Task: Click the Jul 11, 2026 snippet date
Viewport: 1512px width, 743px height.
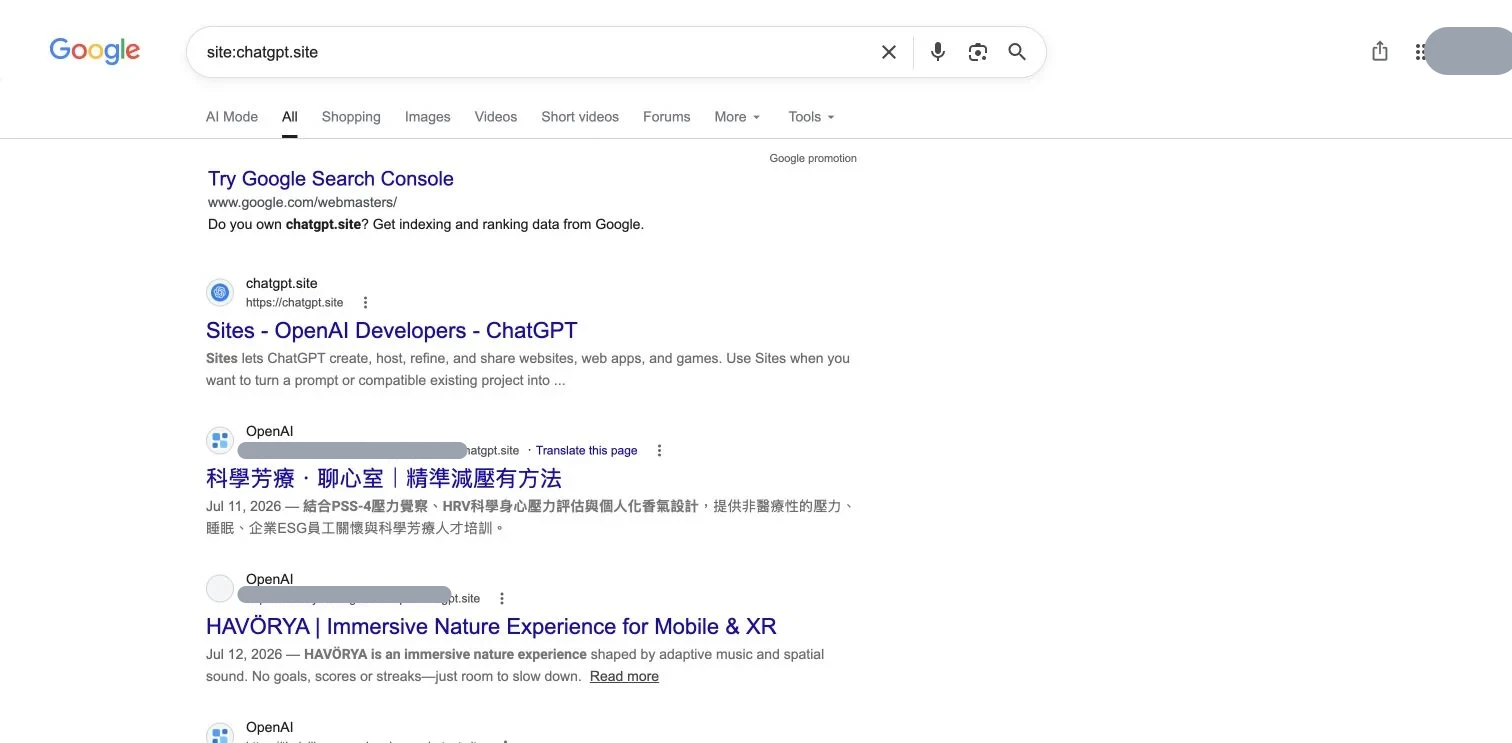Action: tap(244, 506)
